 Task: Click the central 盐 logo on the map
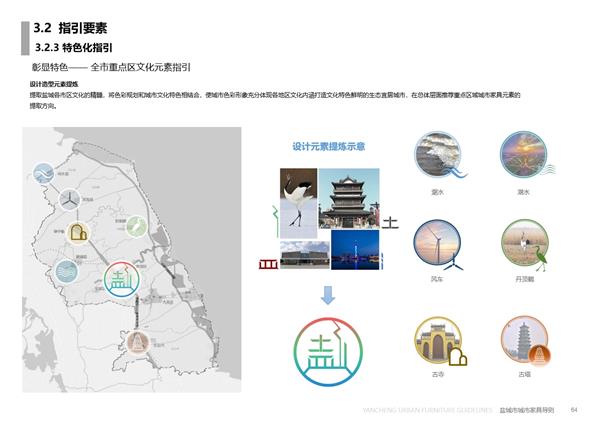(122, 281)
